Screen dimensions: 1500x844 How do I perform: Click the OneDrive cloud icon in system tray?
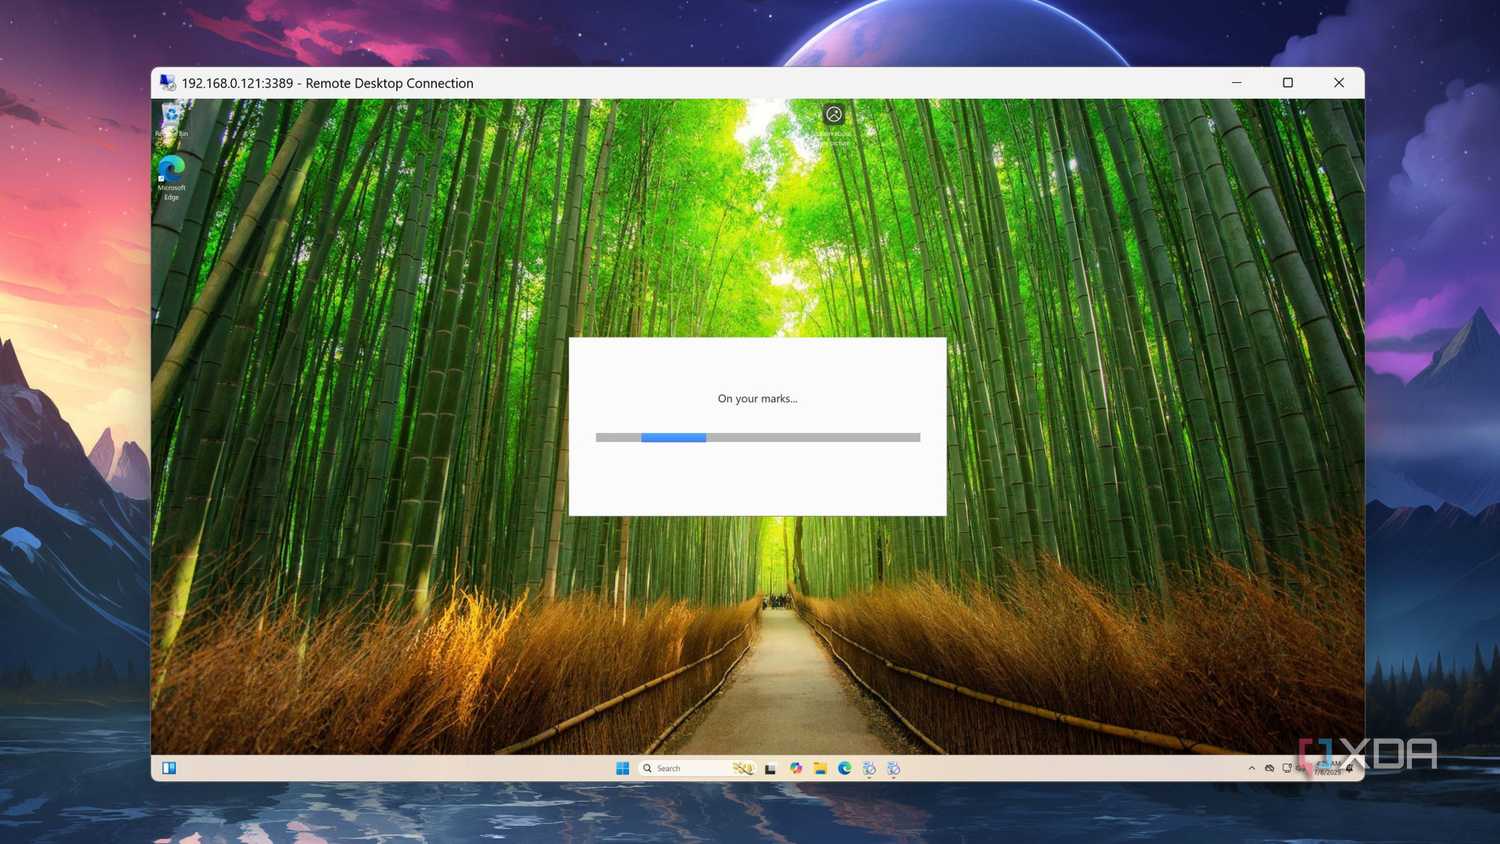pyautogui.click(x=1268, y=768)
